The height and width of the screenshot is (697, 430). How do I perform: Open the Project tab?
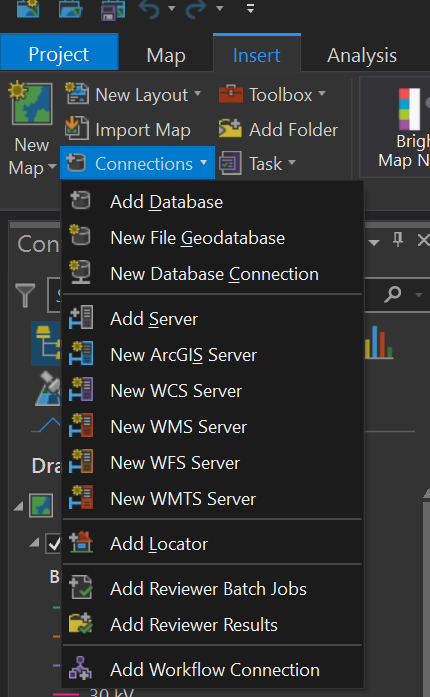tap(59, 54)
